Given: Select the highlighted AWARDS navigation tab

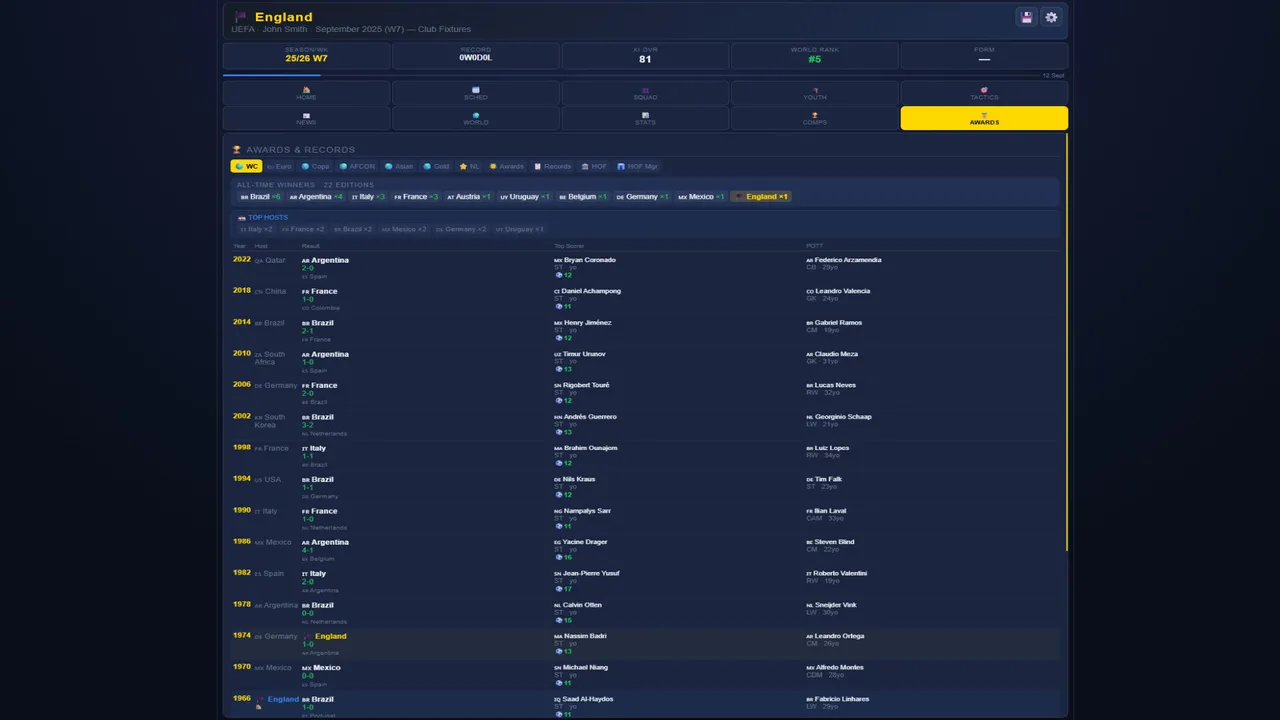Looking at the screenshot, I should (x=984, y=118).
